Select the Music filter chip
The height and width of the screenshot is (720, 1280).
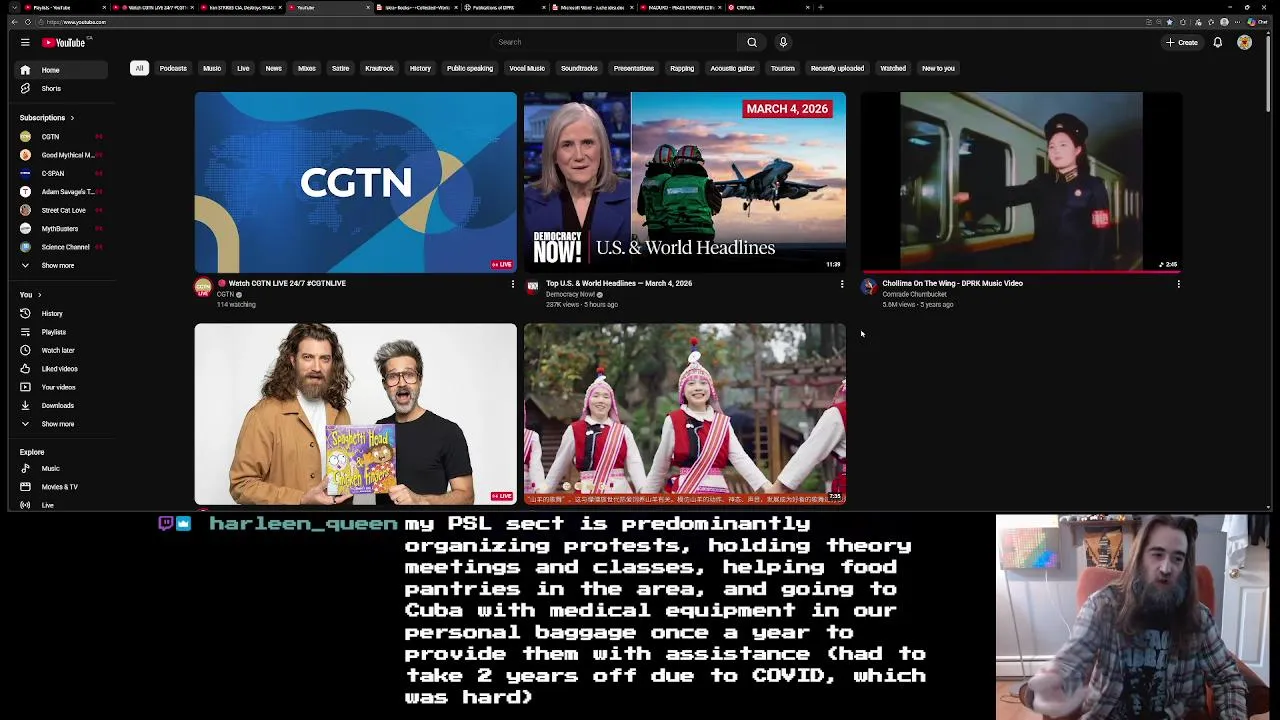point(212,68)
